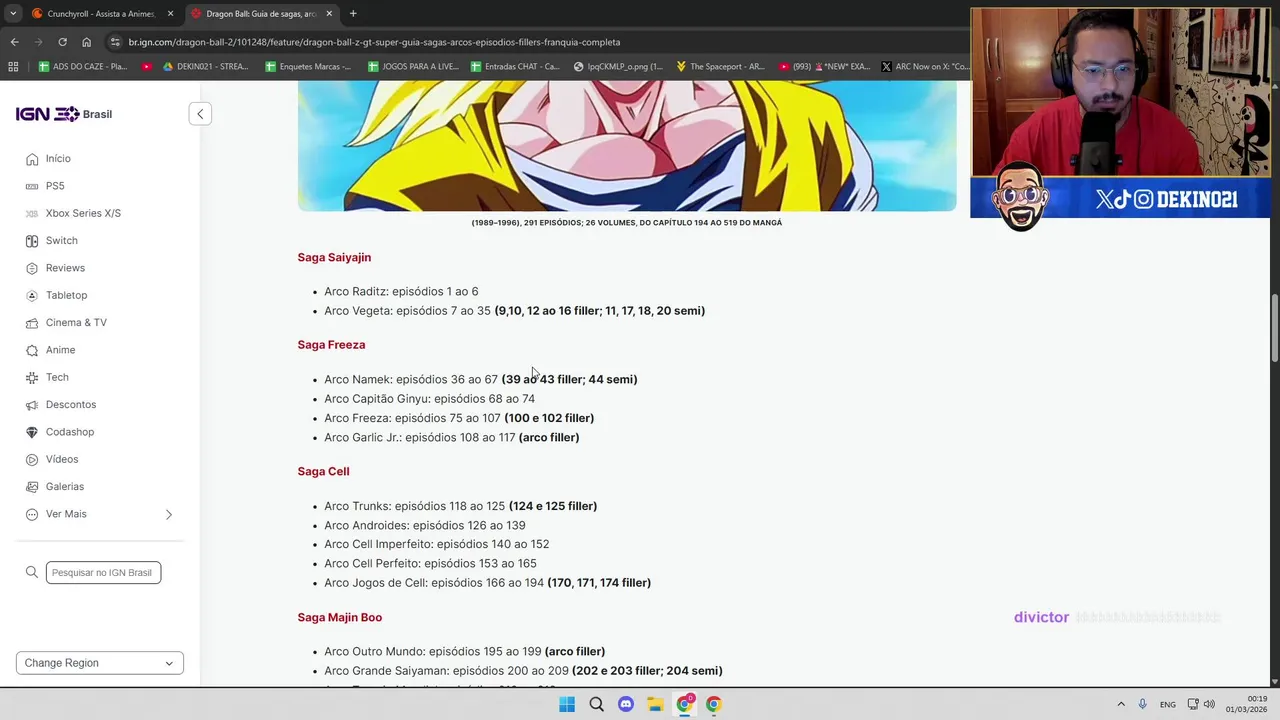Click the Saga Freeza heading
This screenshot has width=1280, height=720.
[331, 344]
